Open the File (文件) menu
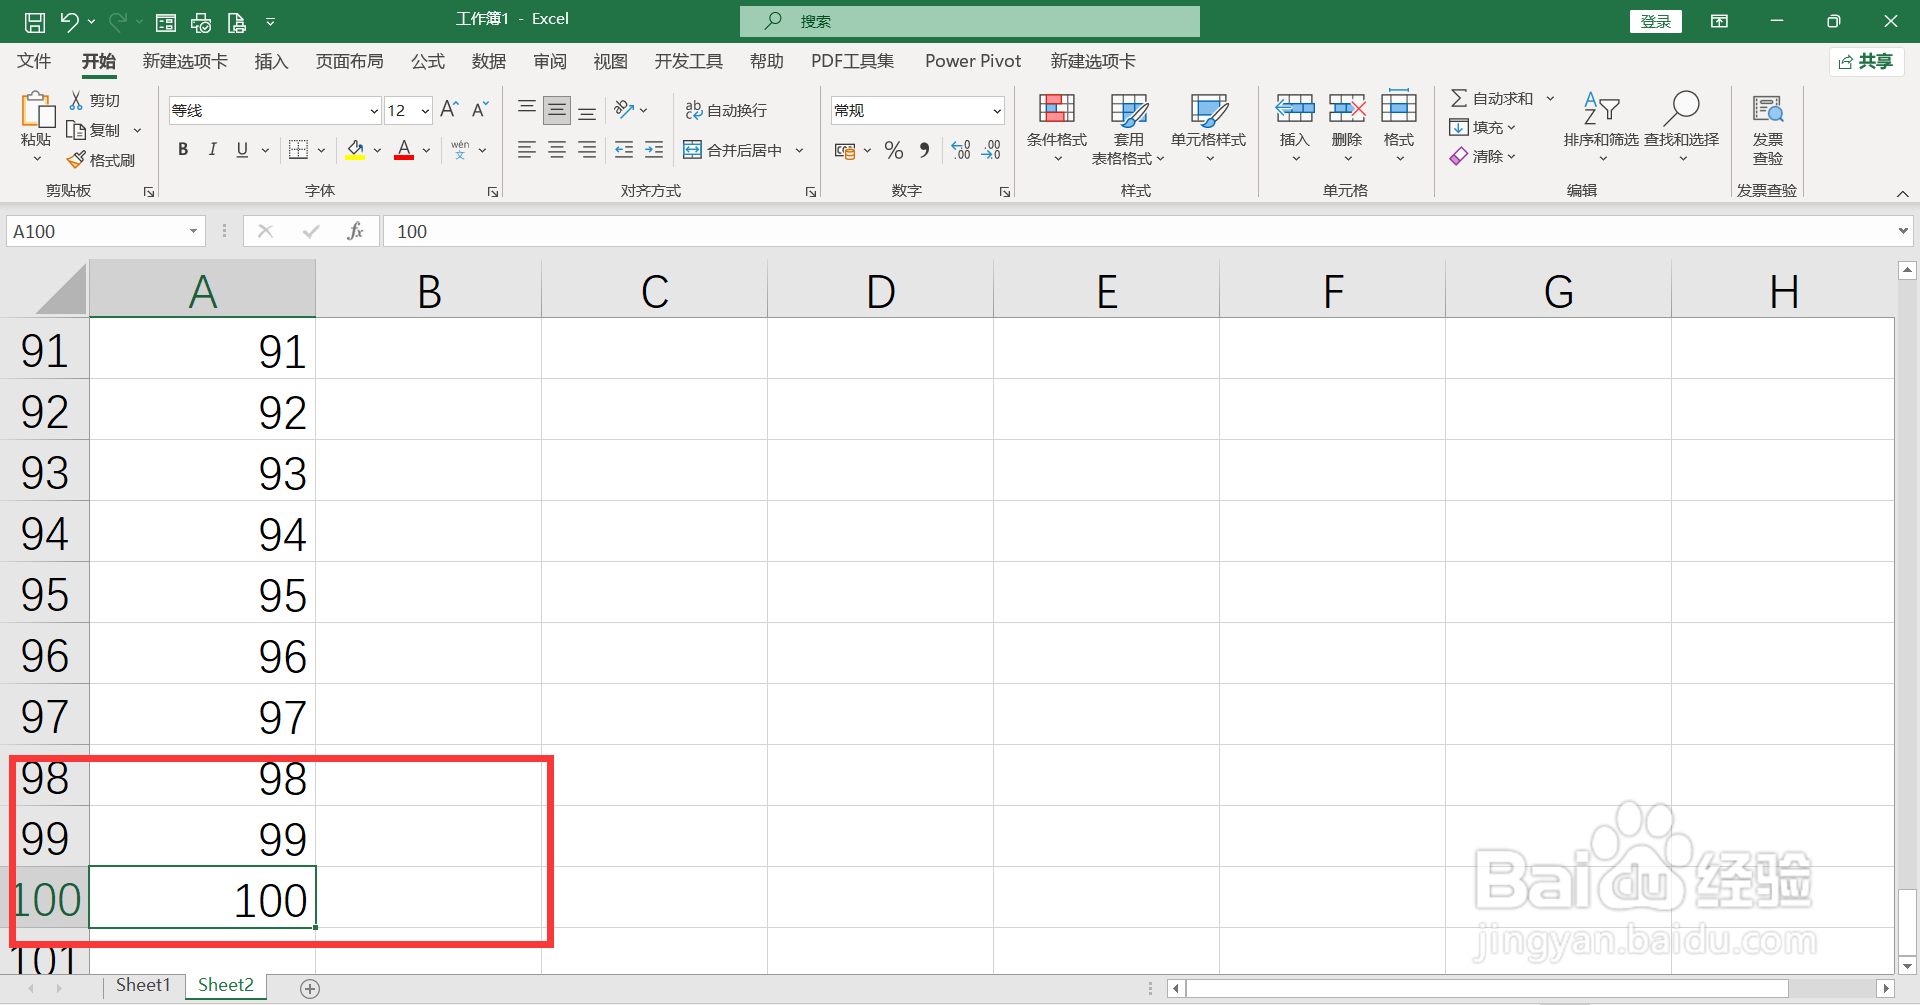 34,61
